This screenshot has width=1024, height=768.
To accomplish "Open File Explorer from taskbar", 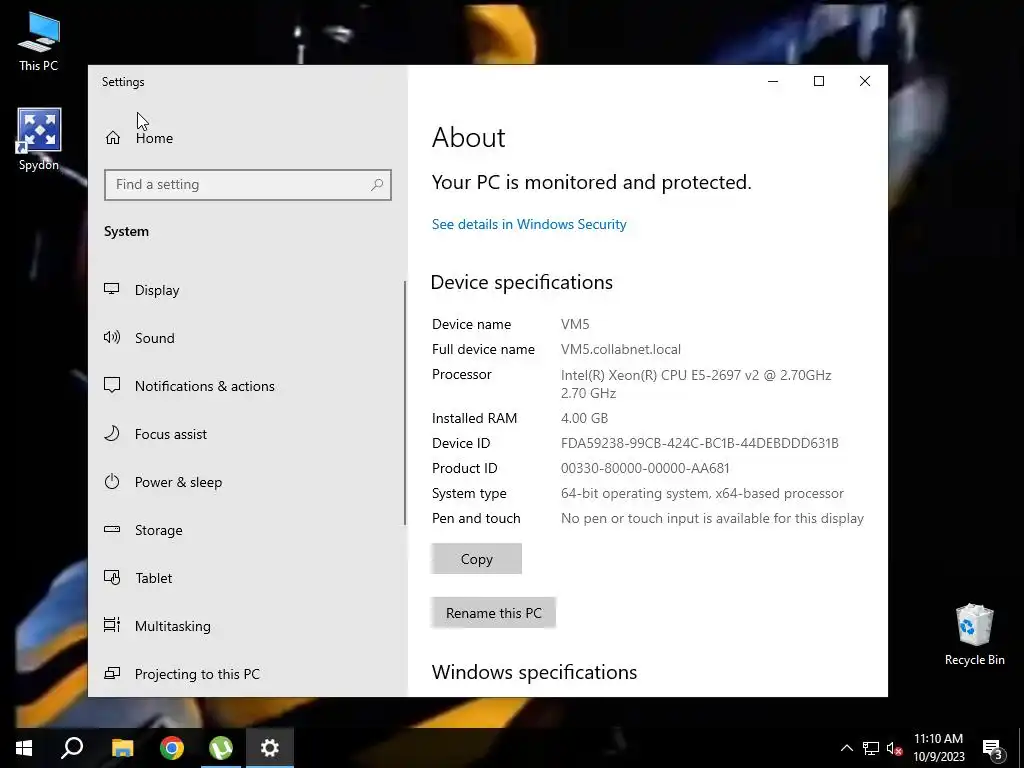I will tap(122, 748).
